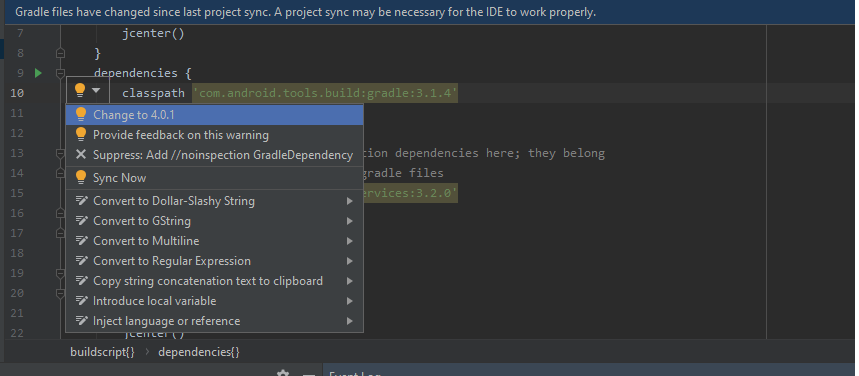The image size is (859, 376).
Task: Select Convert to GString option
Action: tap(214, 221)
